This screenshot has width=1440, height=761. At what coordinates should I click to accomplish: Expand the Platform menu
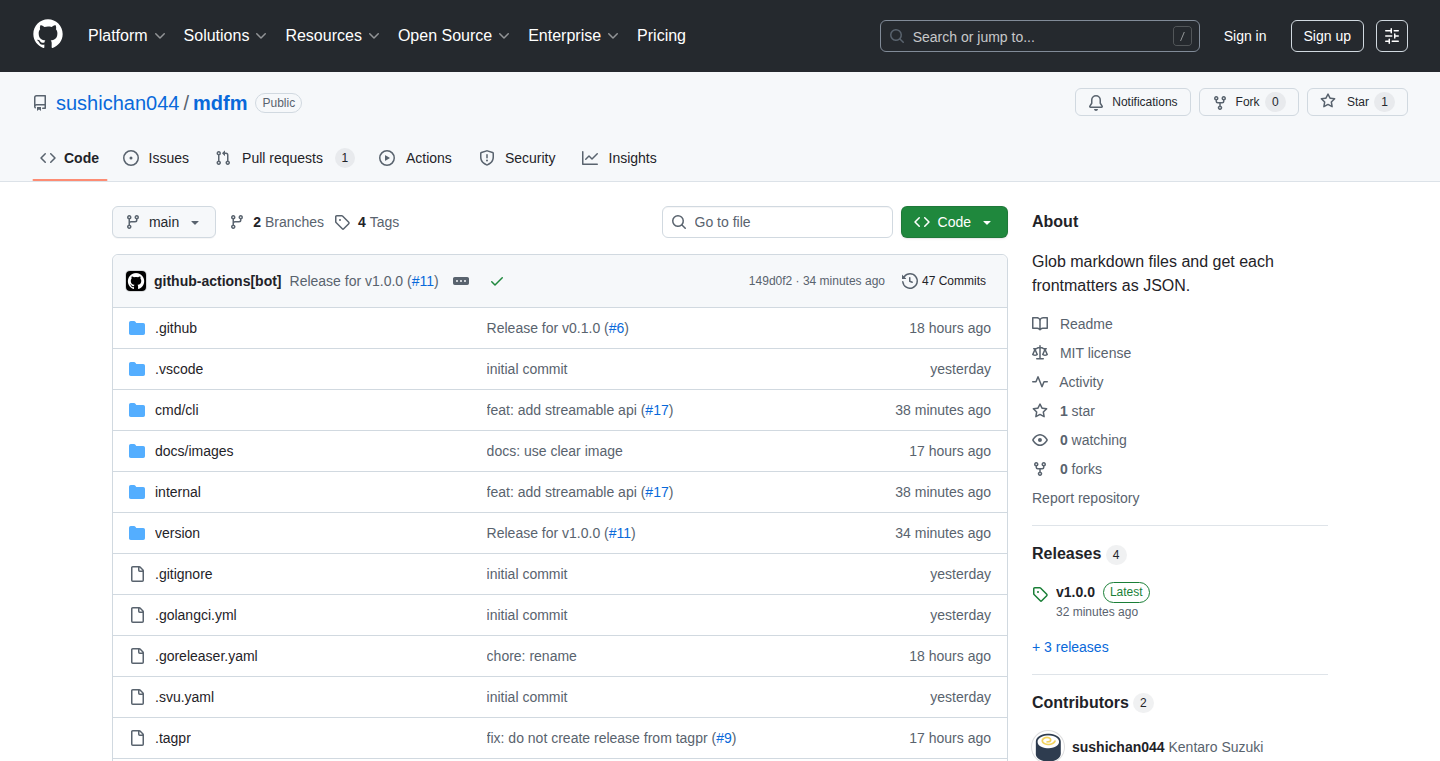click(126, 36)
